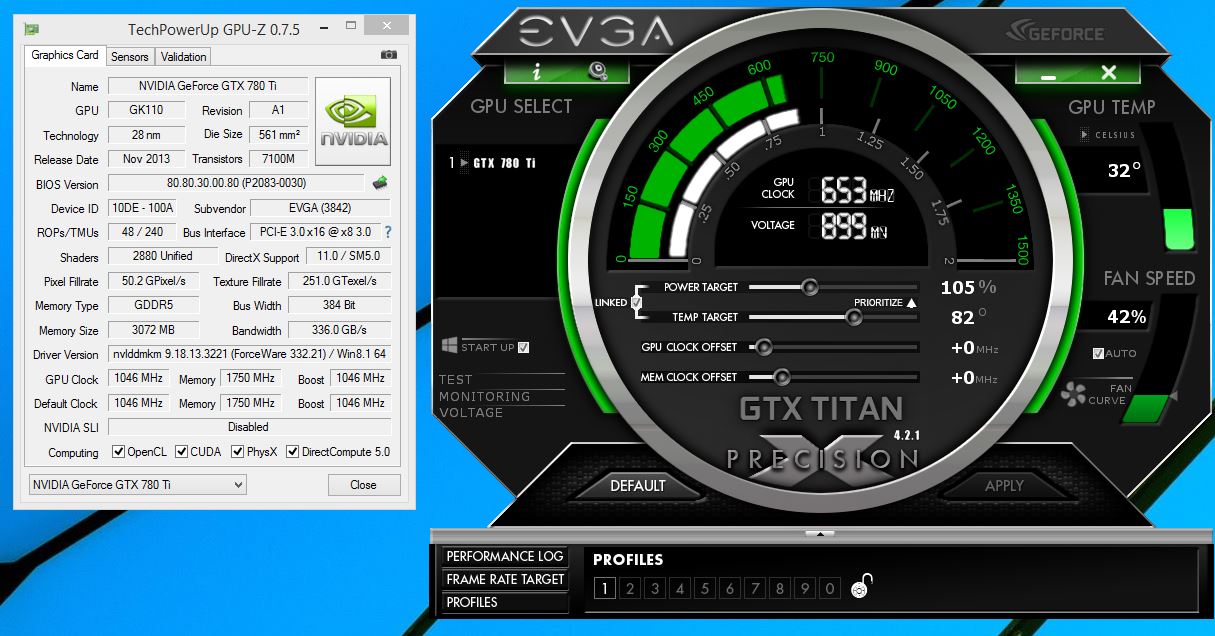The image size is (1215, 636).
Task: Select profile slot 1
Action: [604, 588]
